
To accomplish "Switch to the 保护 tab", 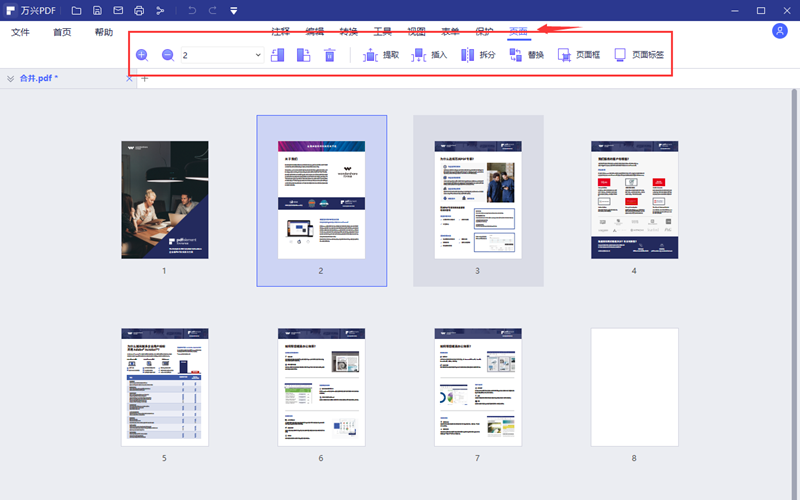I will [x=484, y=32].
